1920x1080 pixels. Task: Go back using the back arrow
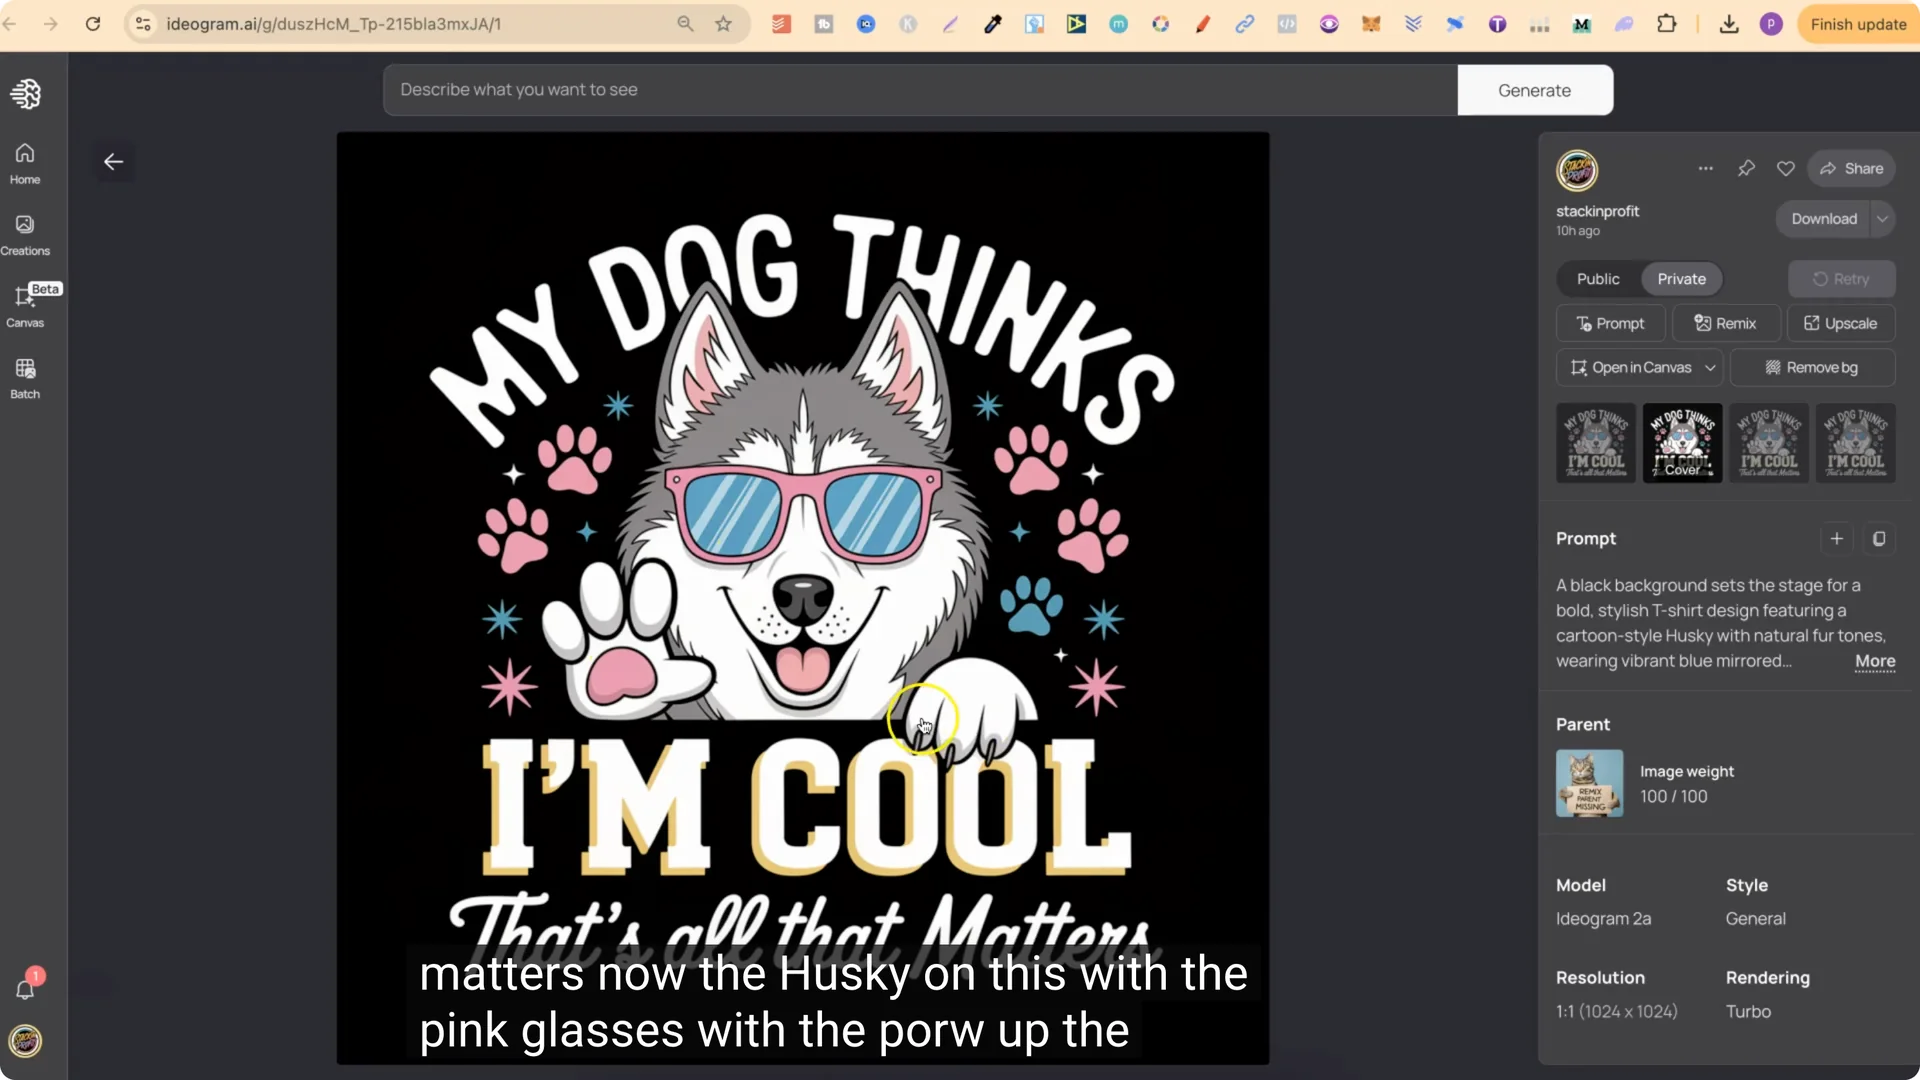[x=113, y=161]
